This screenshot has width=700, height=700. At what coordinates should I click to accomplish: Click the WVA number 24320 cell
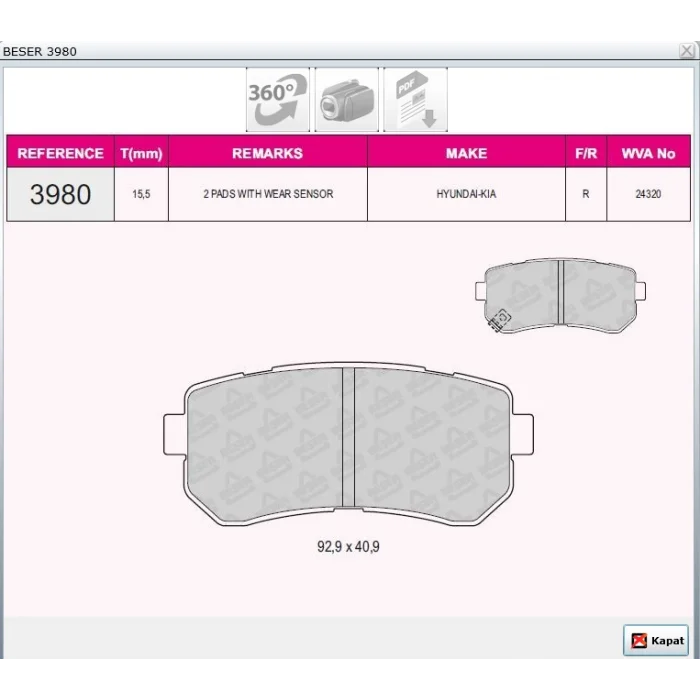tap(649, 194)
